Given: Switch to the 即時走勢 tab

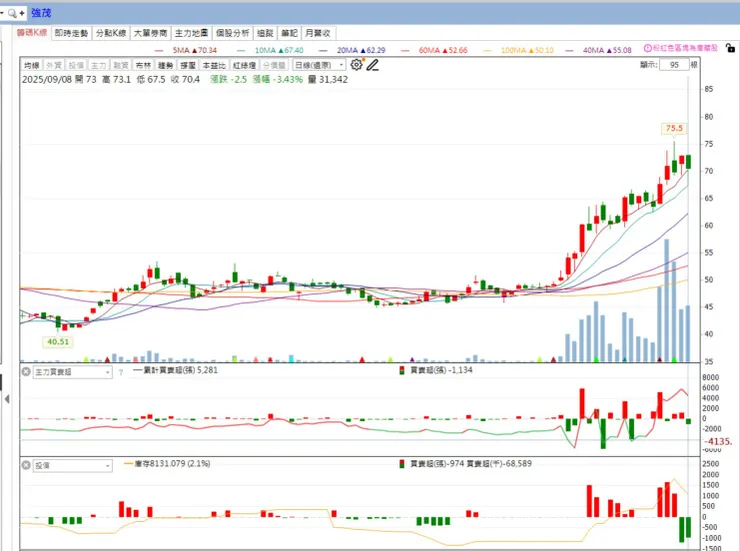Looking at the screenshot, I should tap(71, 33).
